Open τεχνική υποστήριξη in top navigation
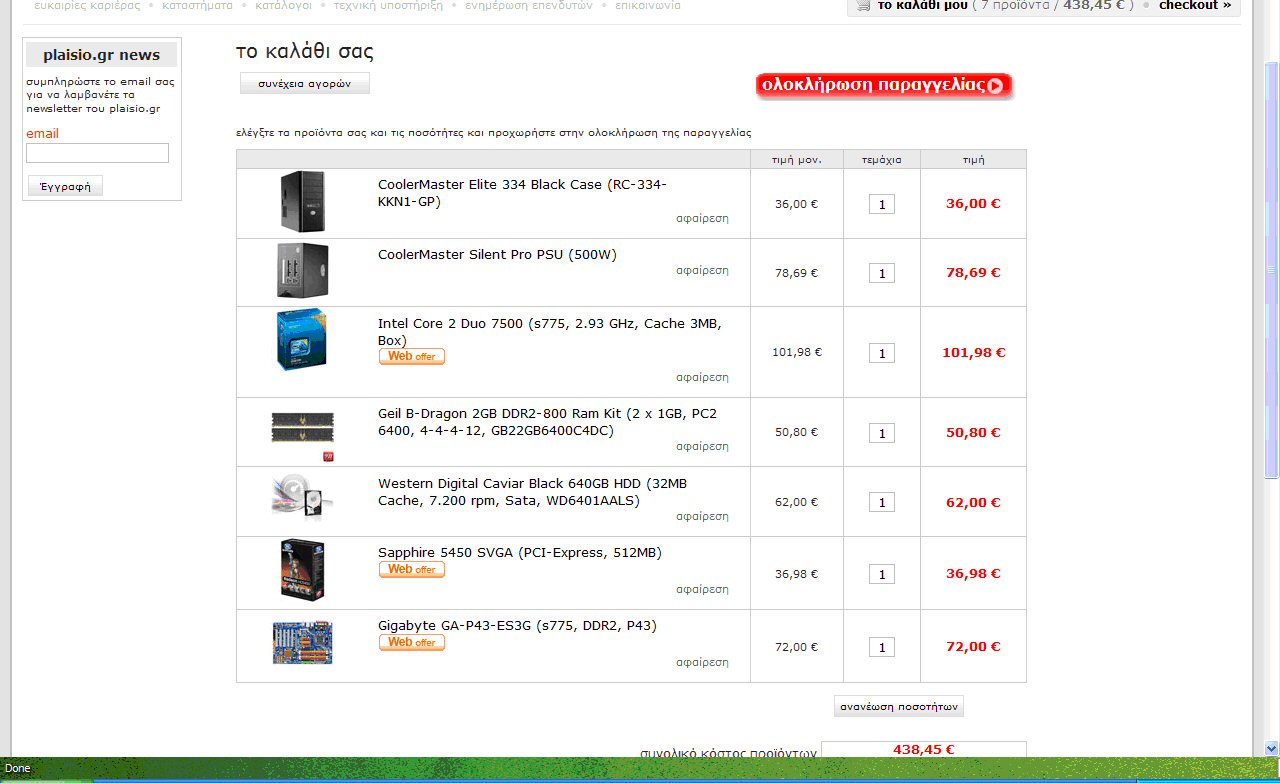Screen dimensions: 1280x783 coord(388,5)
